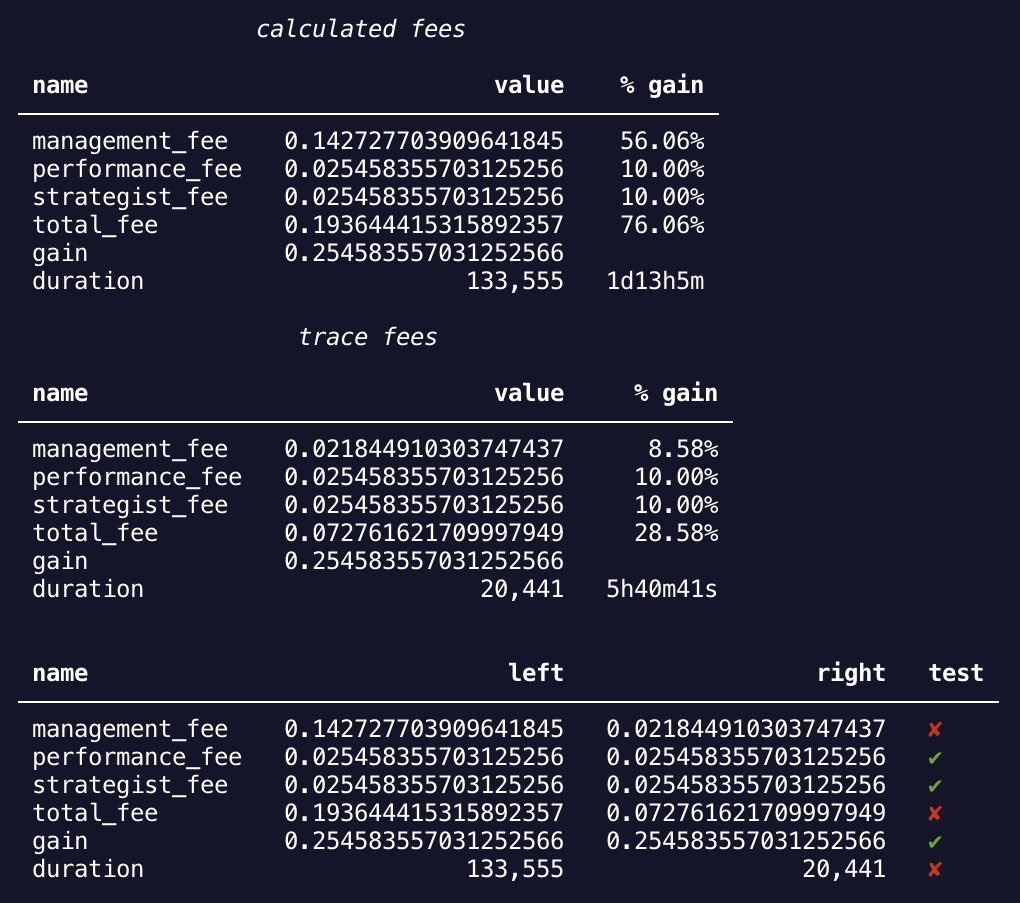Click the "name" header in trace fees table
The width and height of the screenshot is (1020, 903).
(60, 393)
